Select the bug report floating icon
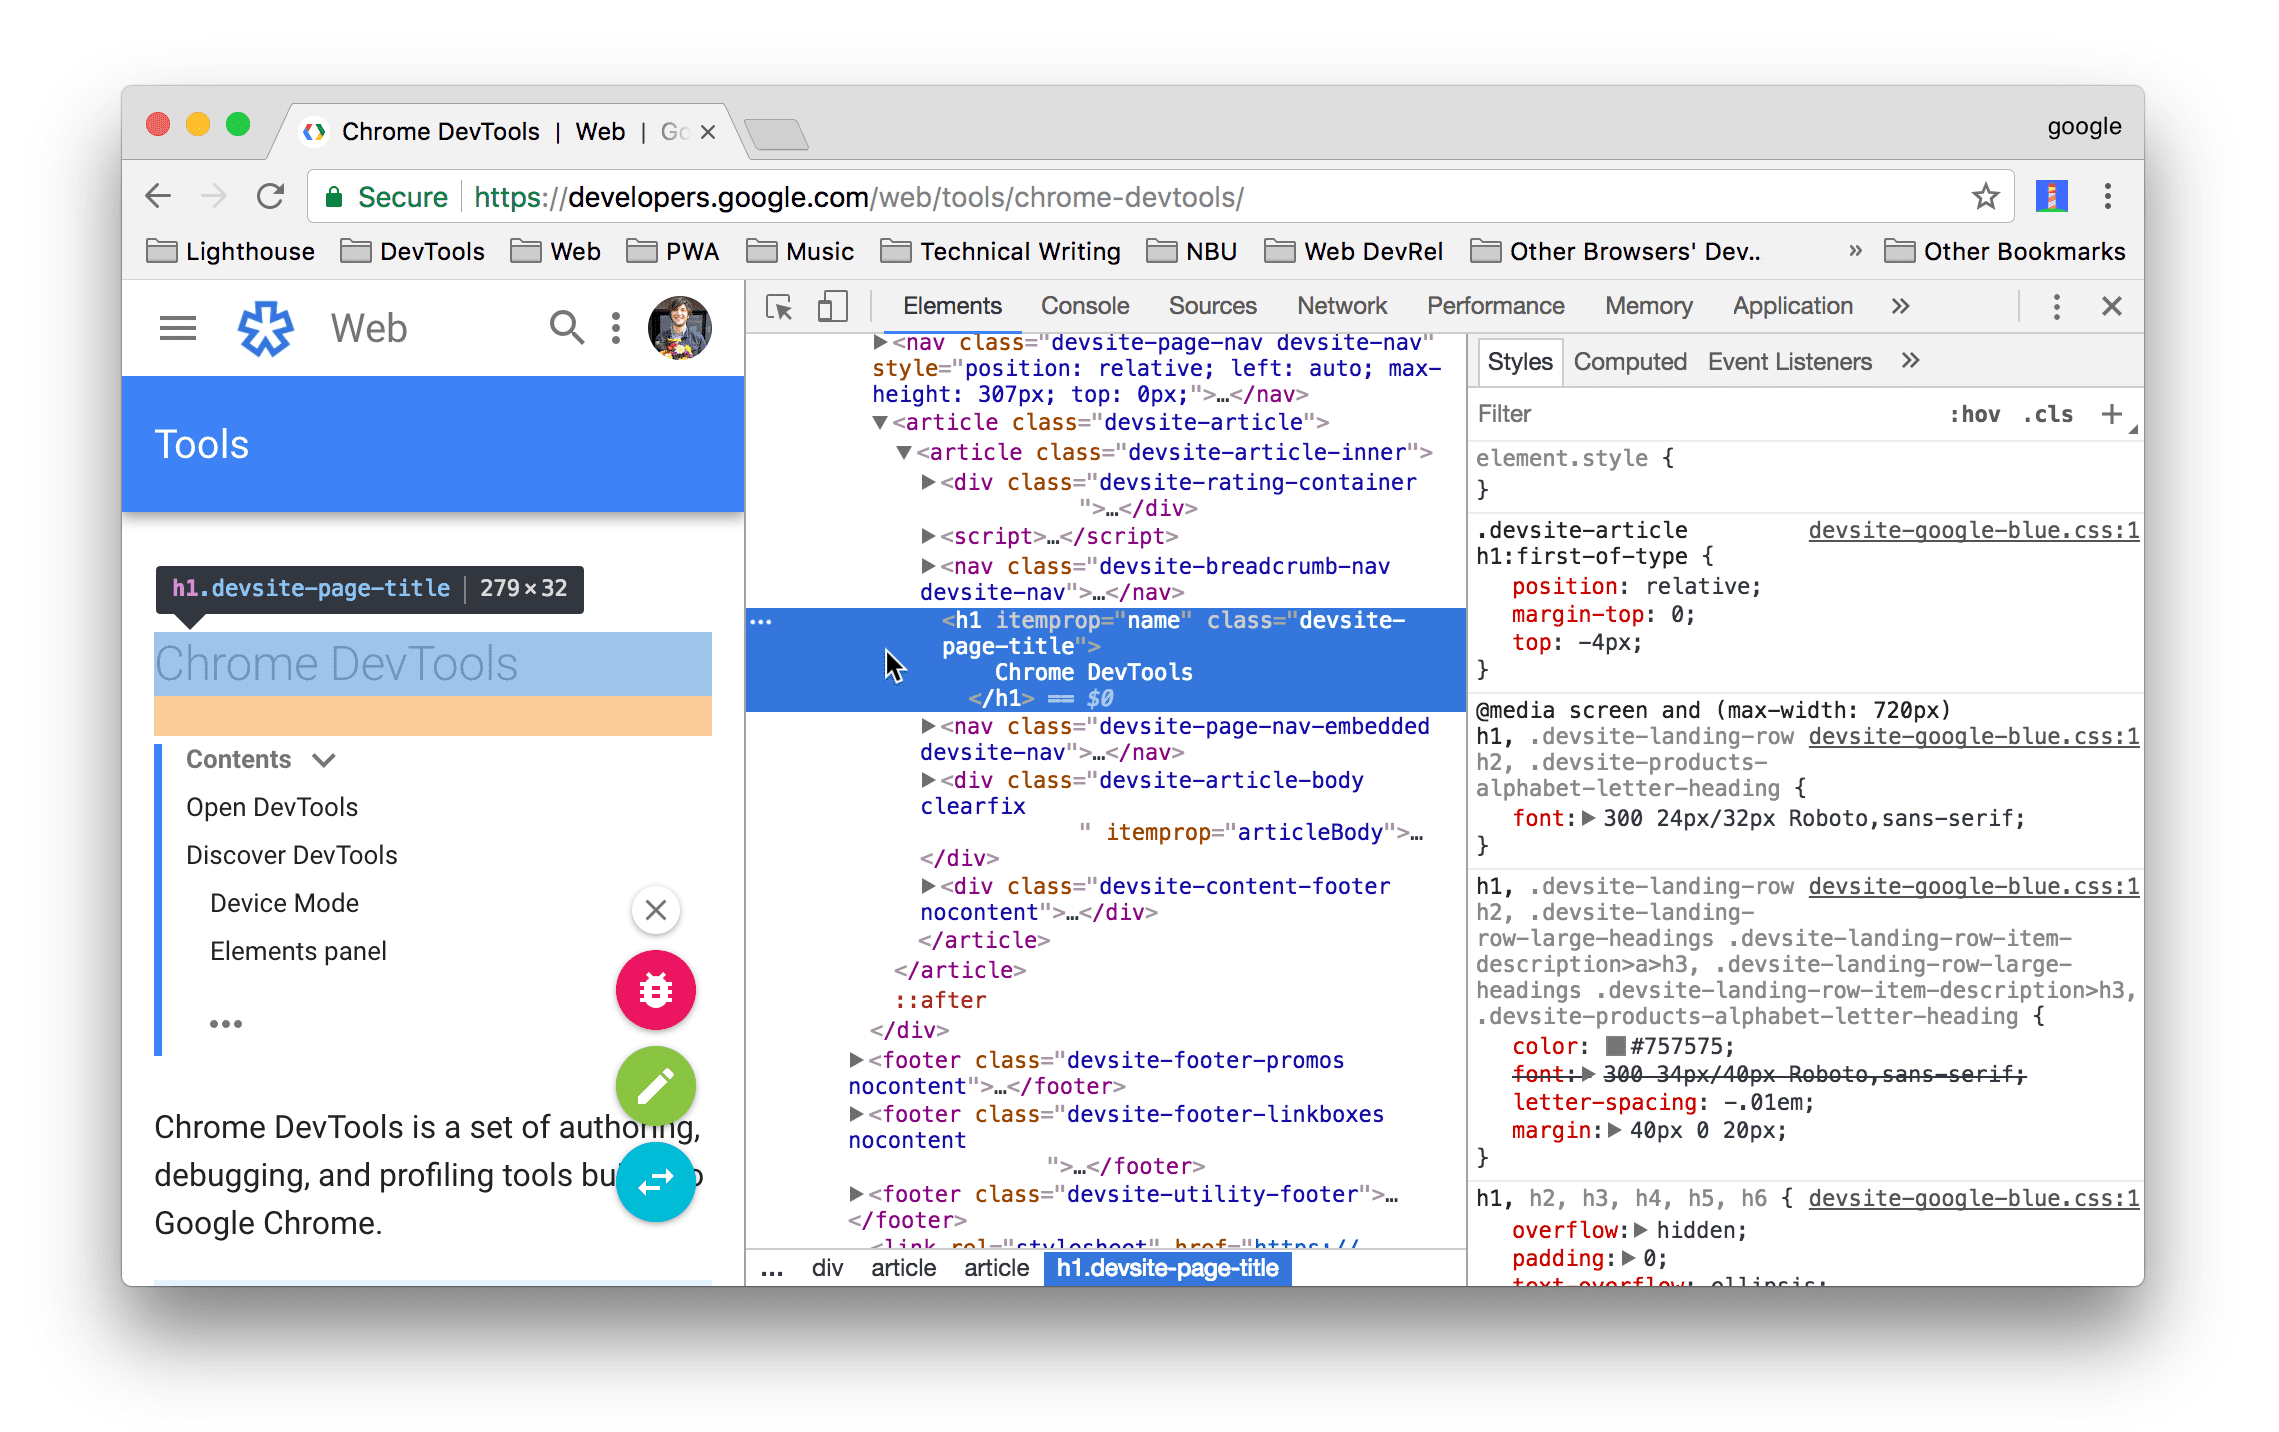This screenshot has width=2279, height=1432. pos(656,992)
